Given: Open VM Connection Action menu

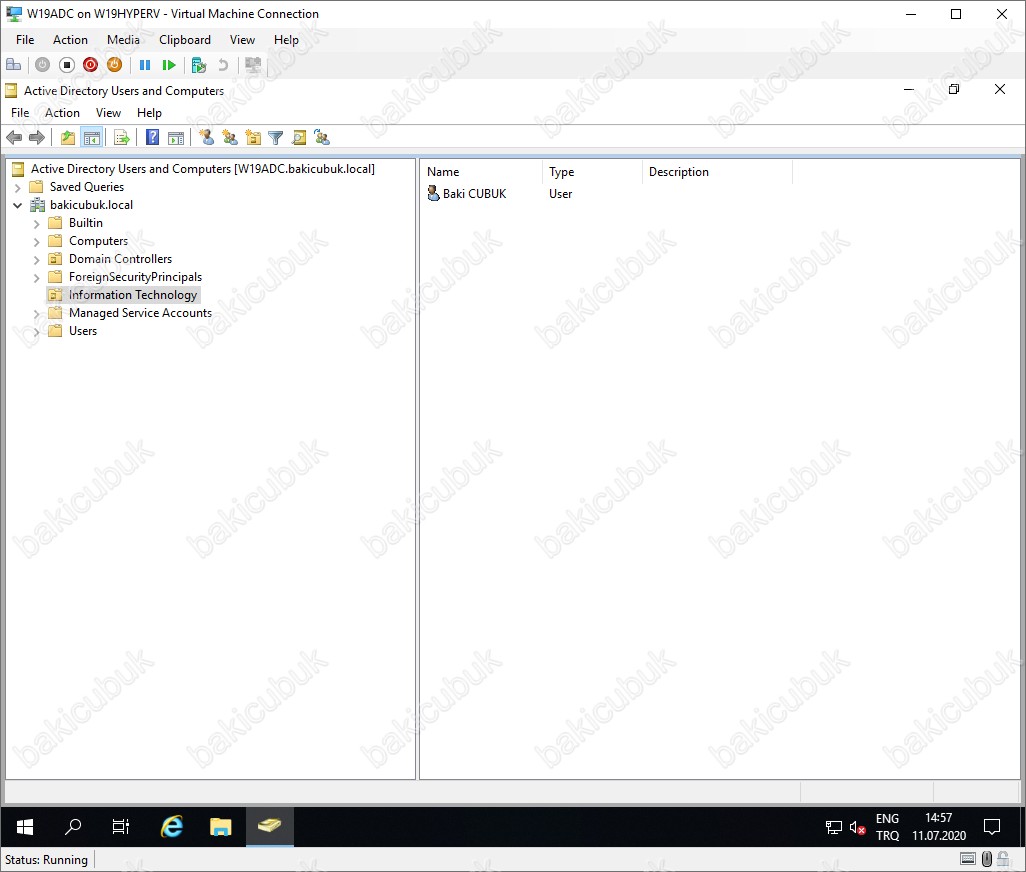Looking at the screenshot, I should click(x=70, y=40).
